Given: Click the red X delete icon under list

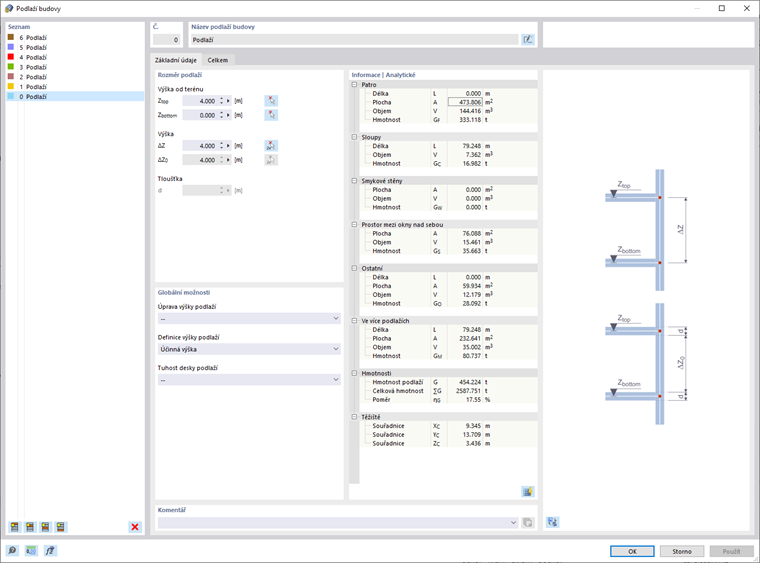Looking at the screenshot, I should point(135,527).
